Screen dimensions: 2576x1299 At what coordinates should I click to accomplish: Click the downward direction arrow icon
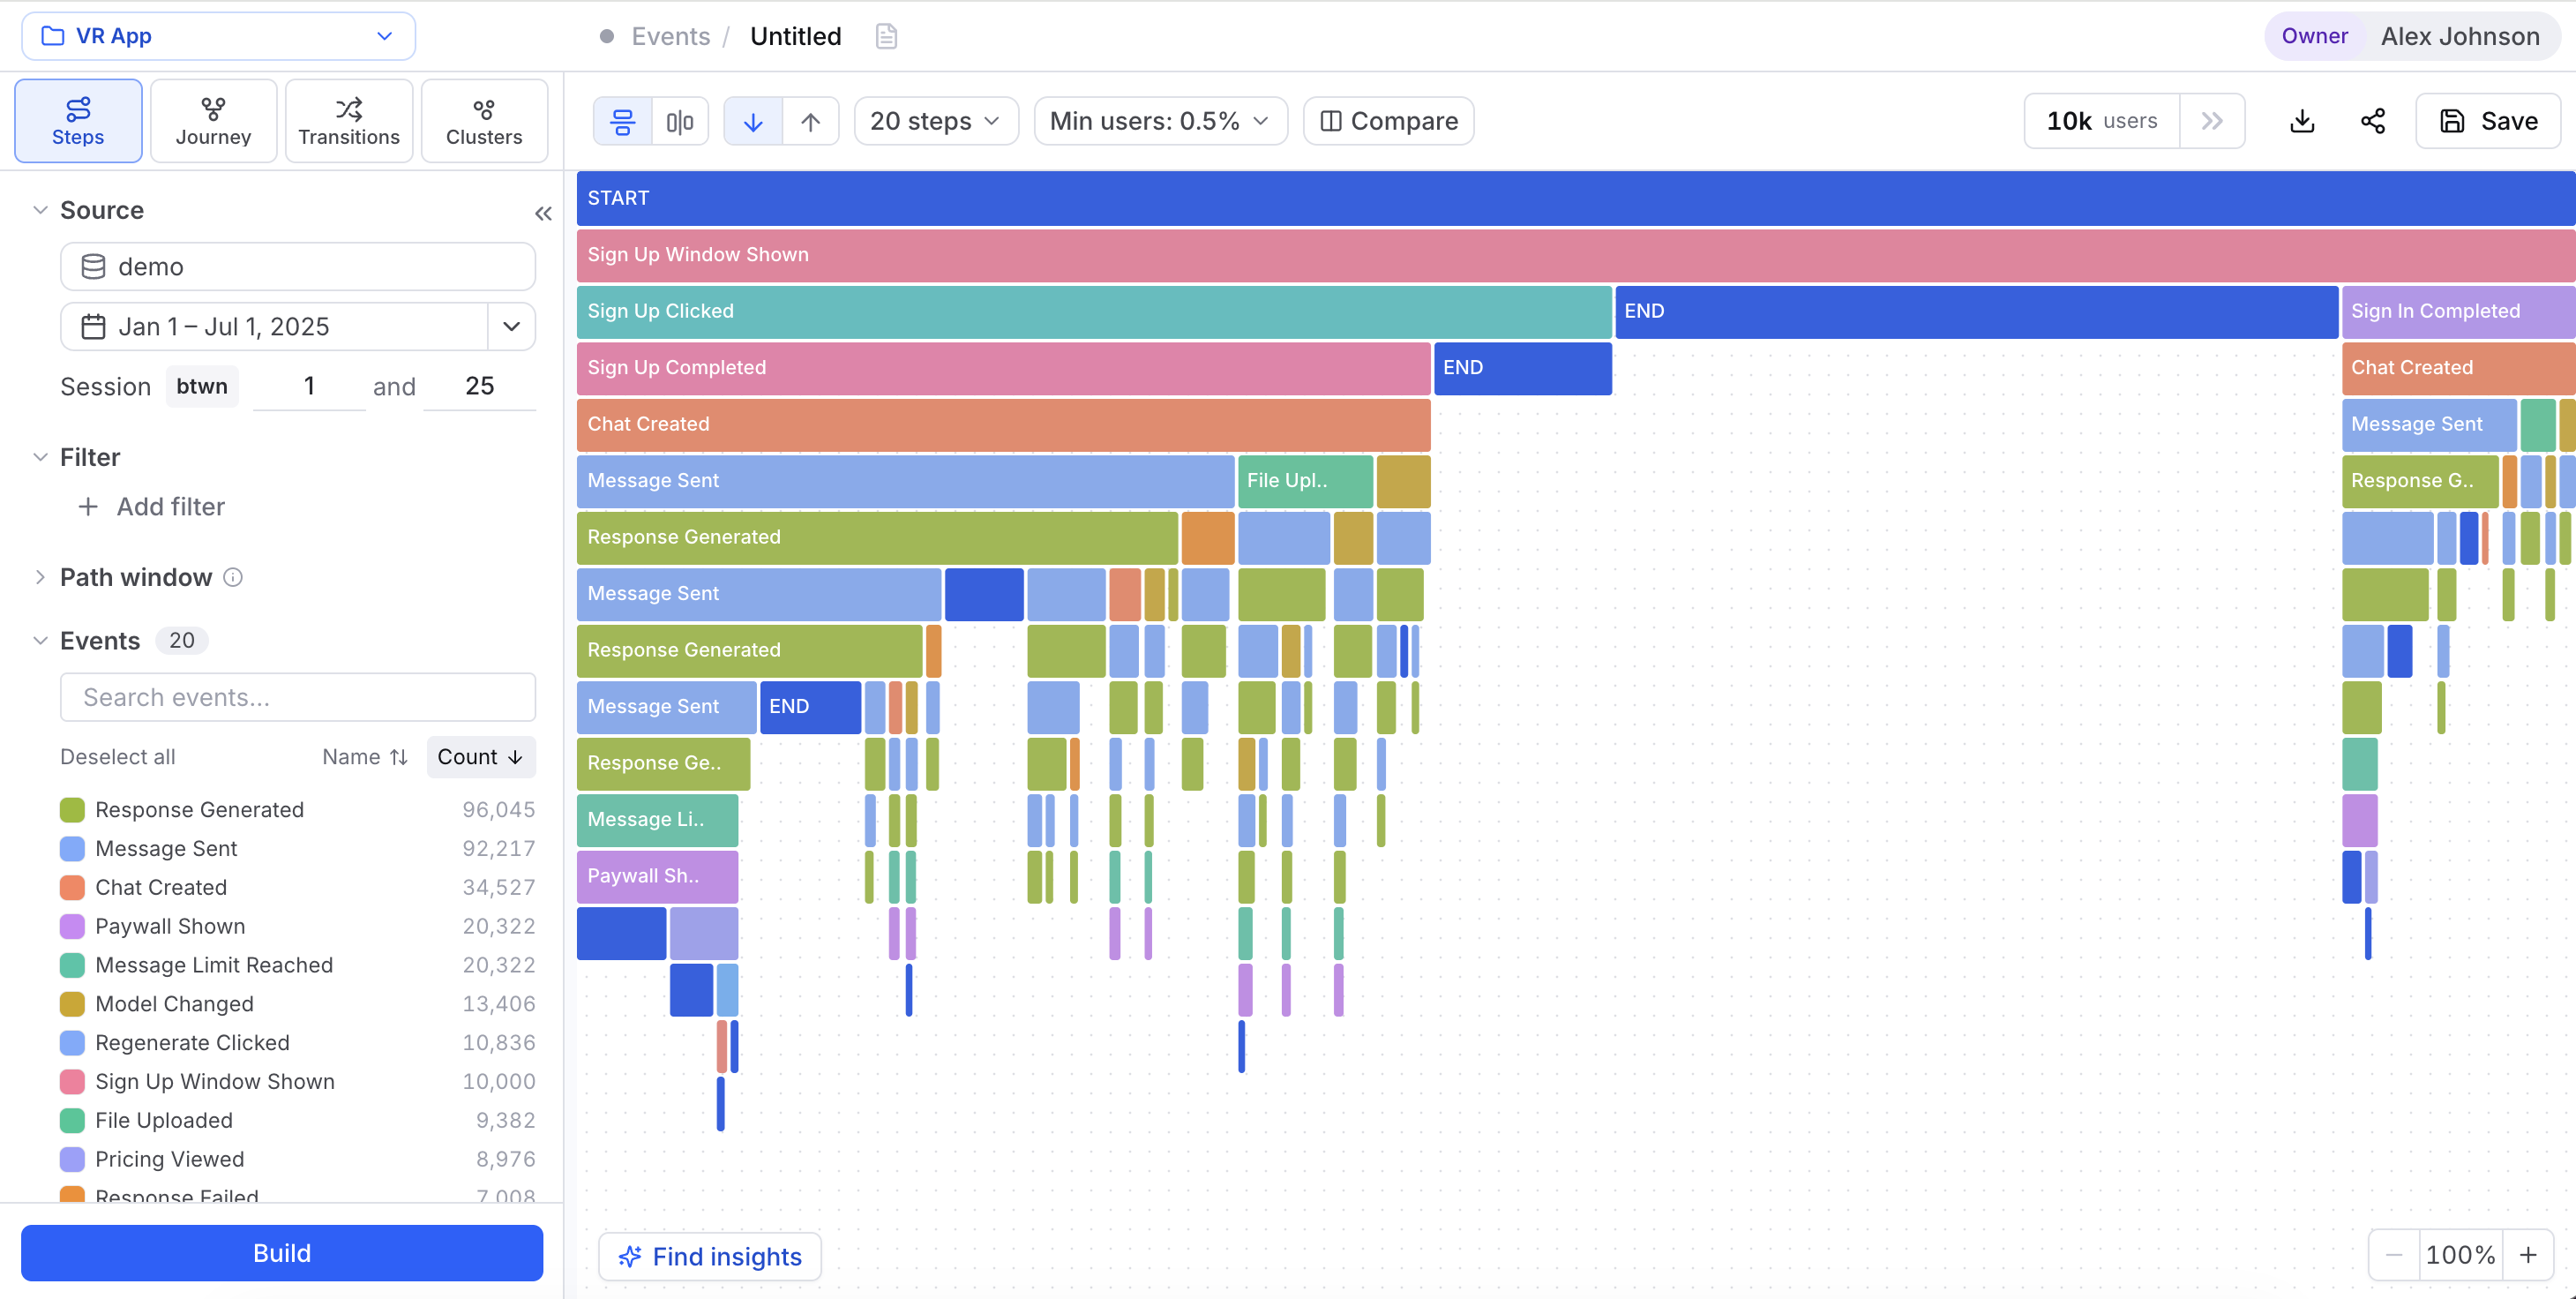(x=753, y=121)
